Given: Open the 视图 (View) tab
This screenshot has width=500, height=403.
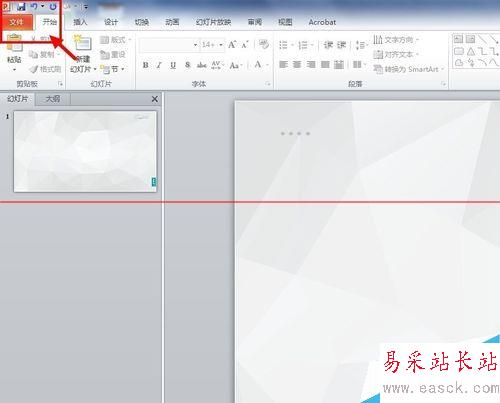Looking at the screenshot, I should [x=285, y=22].
